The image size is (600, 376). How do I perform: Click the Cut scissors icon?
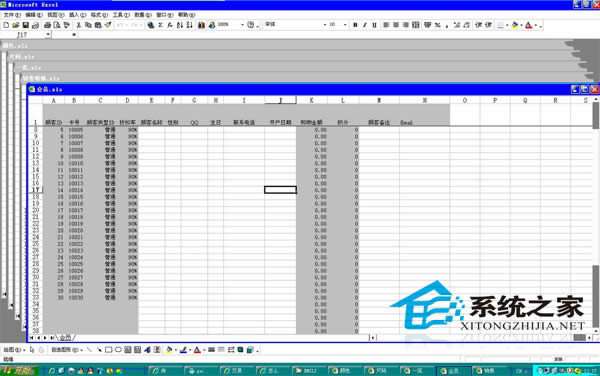pos(78,25)
